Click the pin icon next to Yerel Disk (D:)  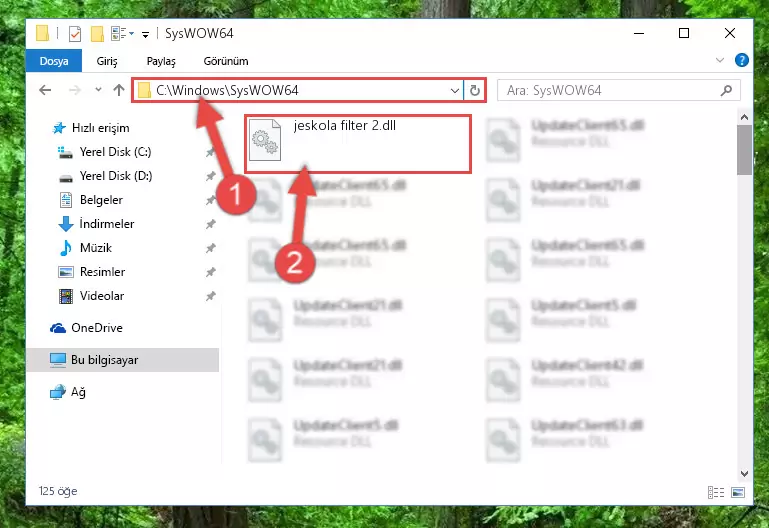click(x=210, y=176)
